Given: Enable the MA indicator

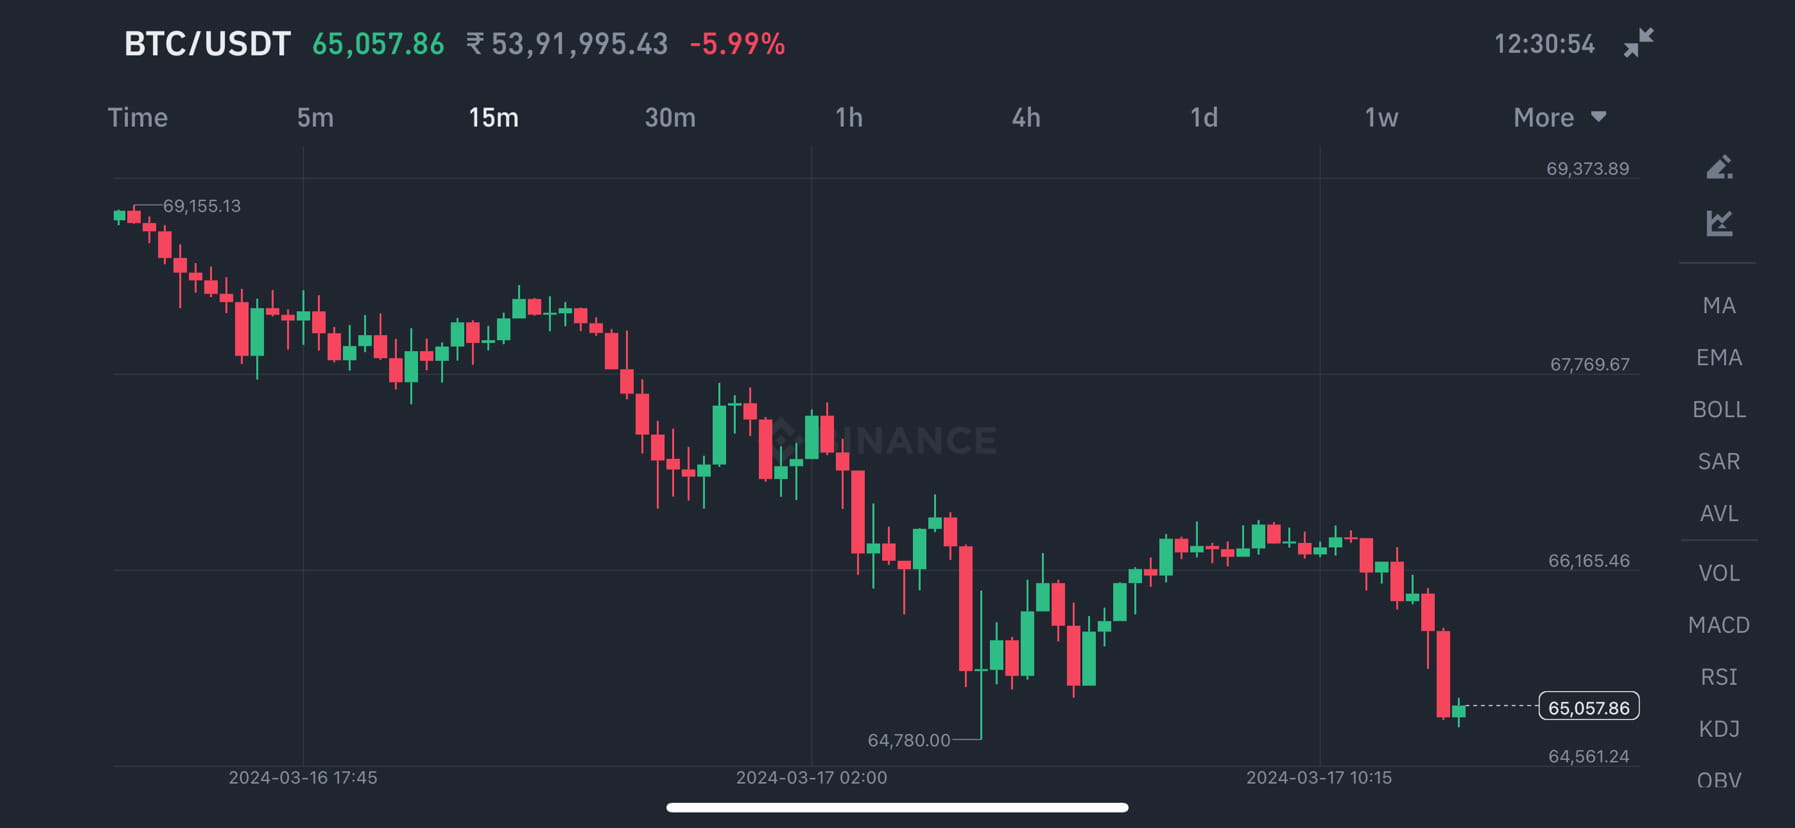Looking at the screenshot, I should [x=1718, y=305].
